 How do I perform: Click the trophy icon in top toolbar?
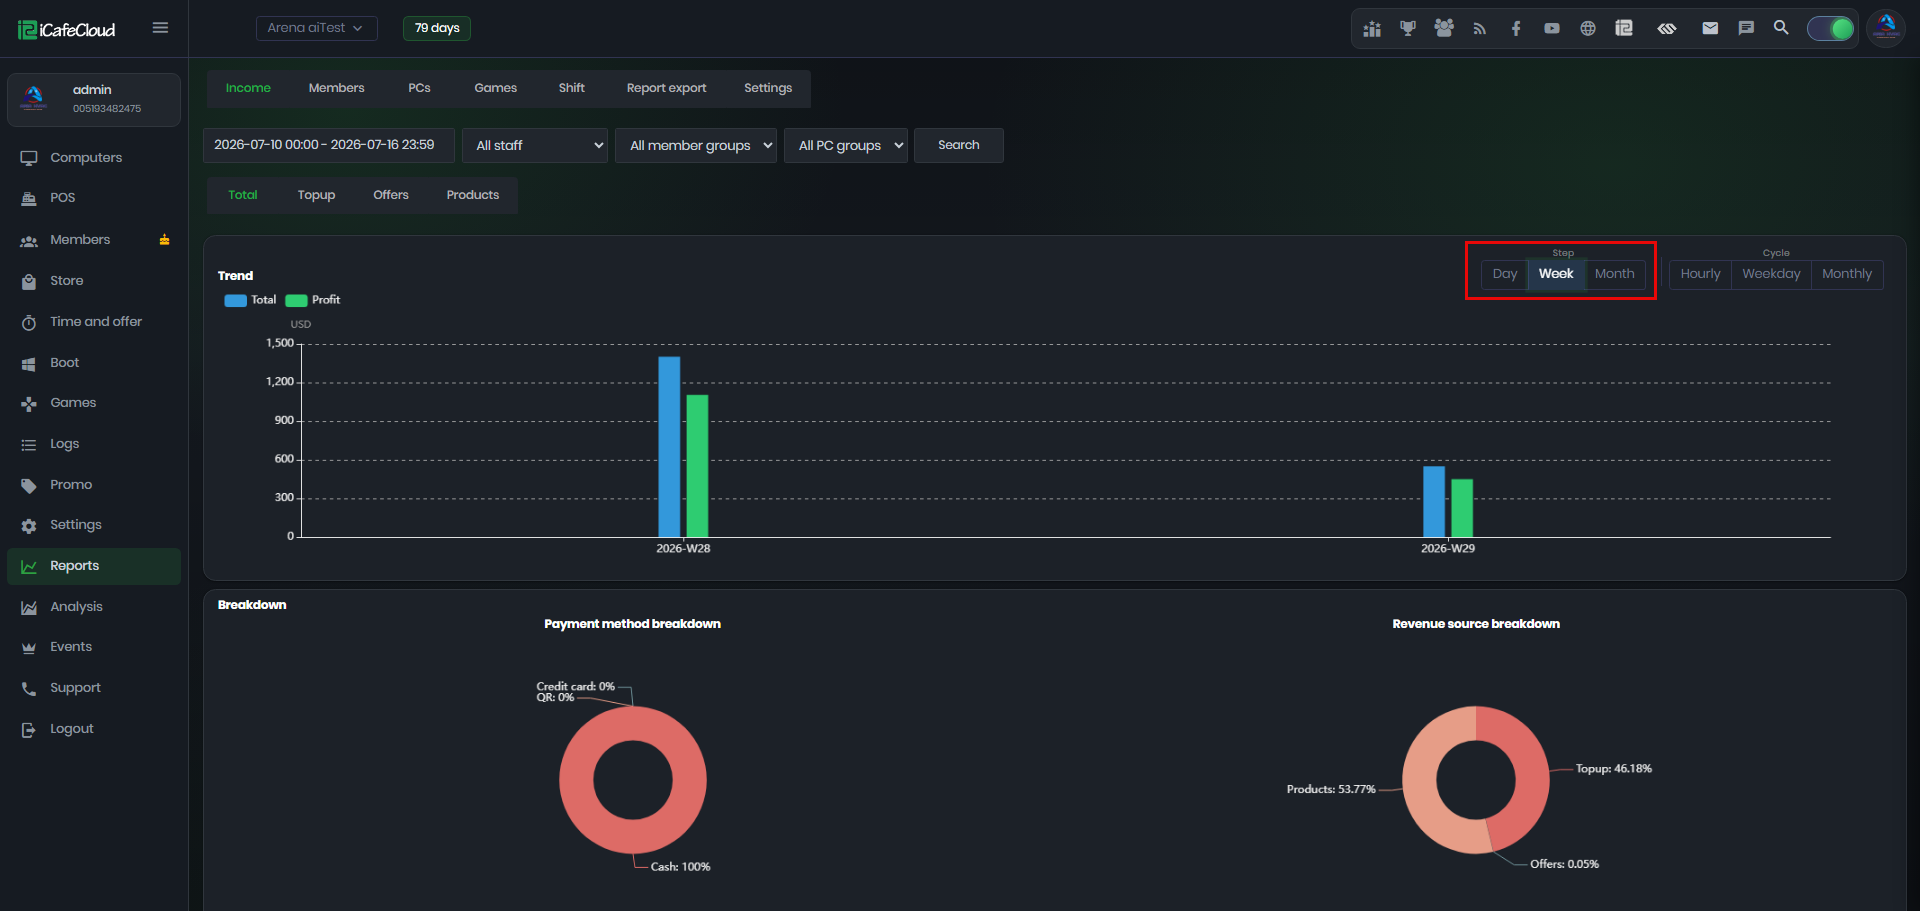(1408, 28)
